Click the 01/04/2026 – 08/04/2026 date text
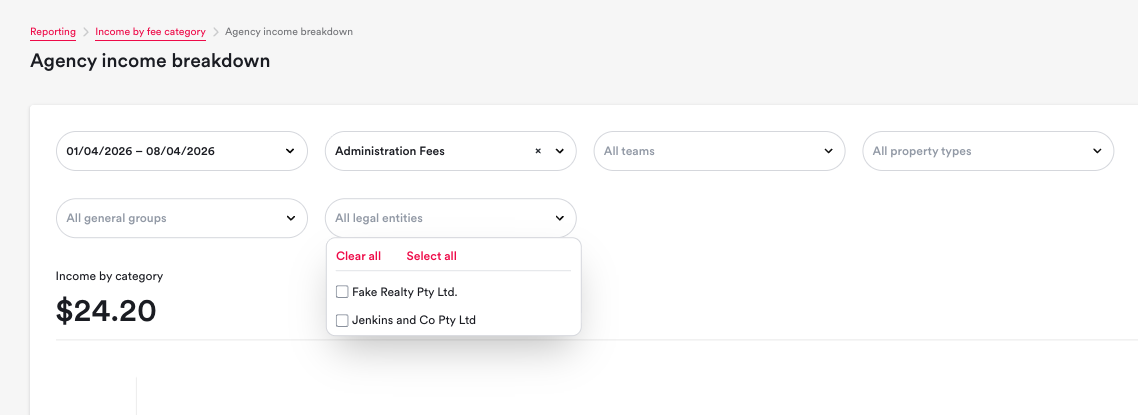This screenshot has height=415, width=1138. point(140,151)
